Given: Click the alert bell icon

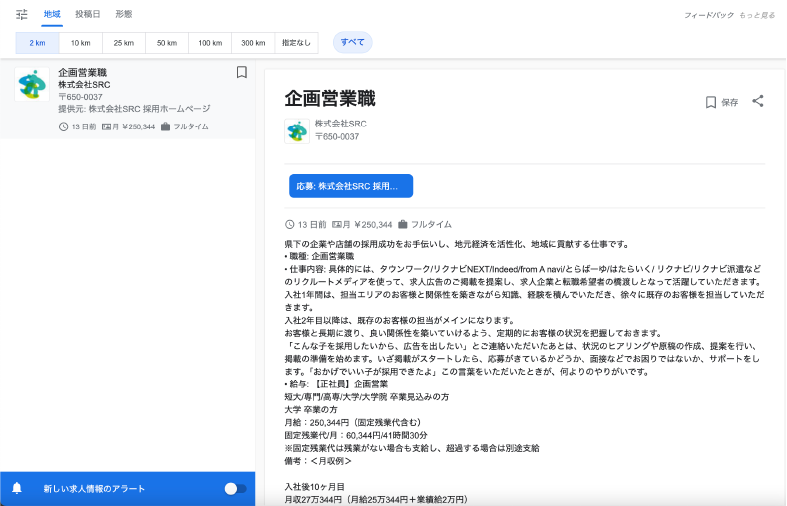Looking at the screenshot, I should pos(17,488).
